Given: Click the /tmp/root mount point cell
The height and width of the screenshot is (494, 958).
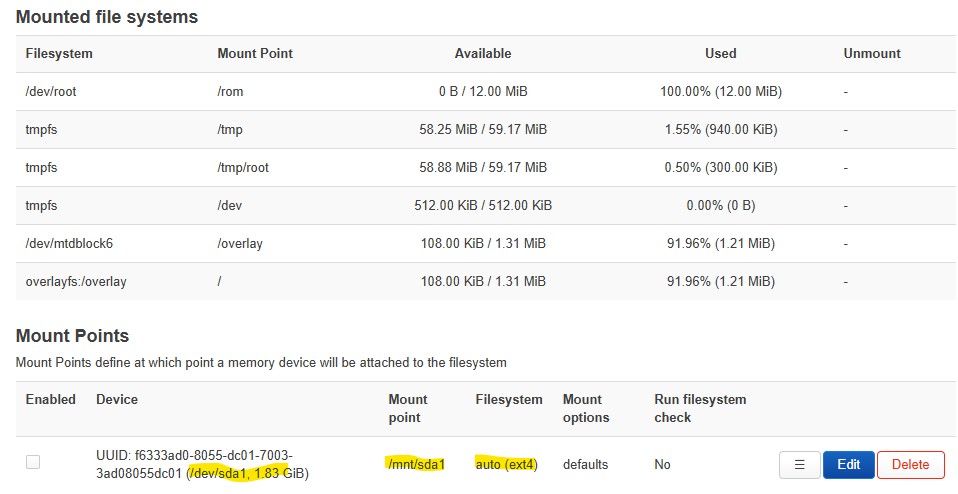Looking at the screenshot, I should 243,167.
